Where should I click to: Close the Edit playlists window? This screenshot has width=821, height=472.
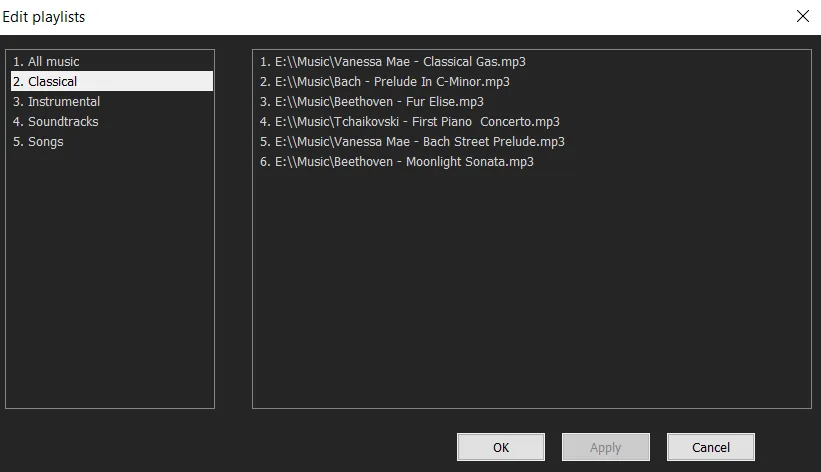coord(803,16)
